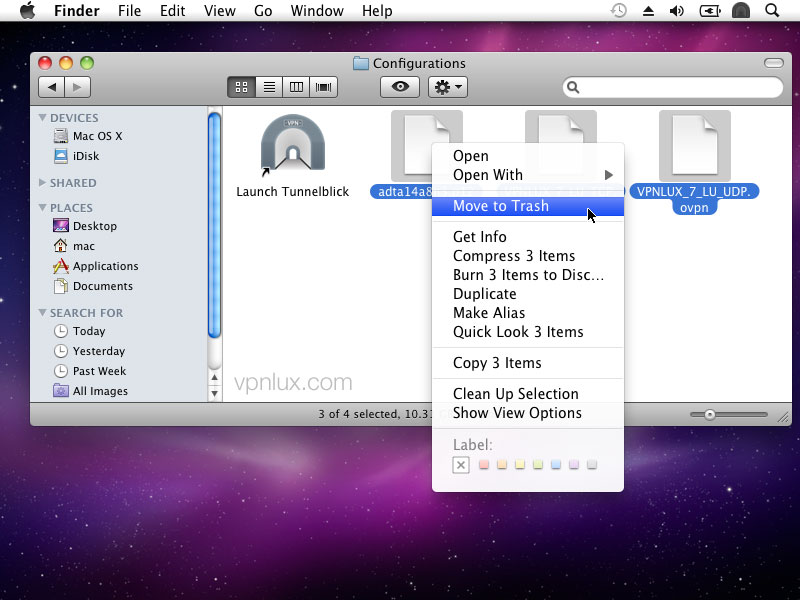Switch Finder to column view

point(296,87)
